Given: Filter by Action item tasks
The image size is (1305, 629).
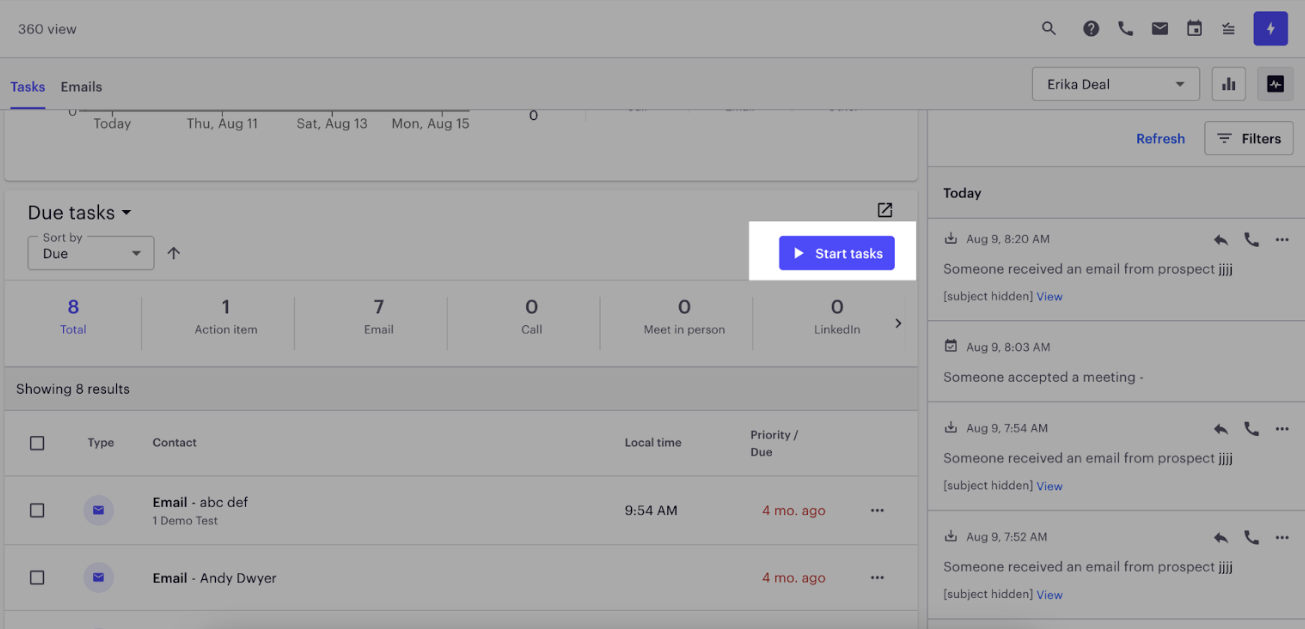Looking at the screenshot, I should click(226, 316).
